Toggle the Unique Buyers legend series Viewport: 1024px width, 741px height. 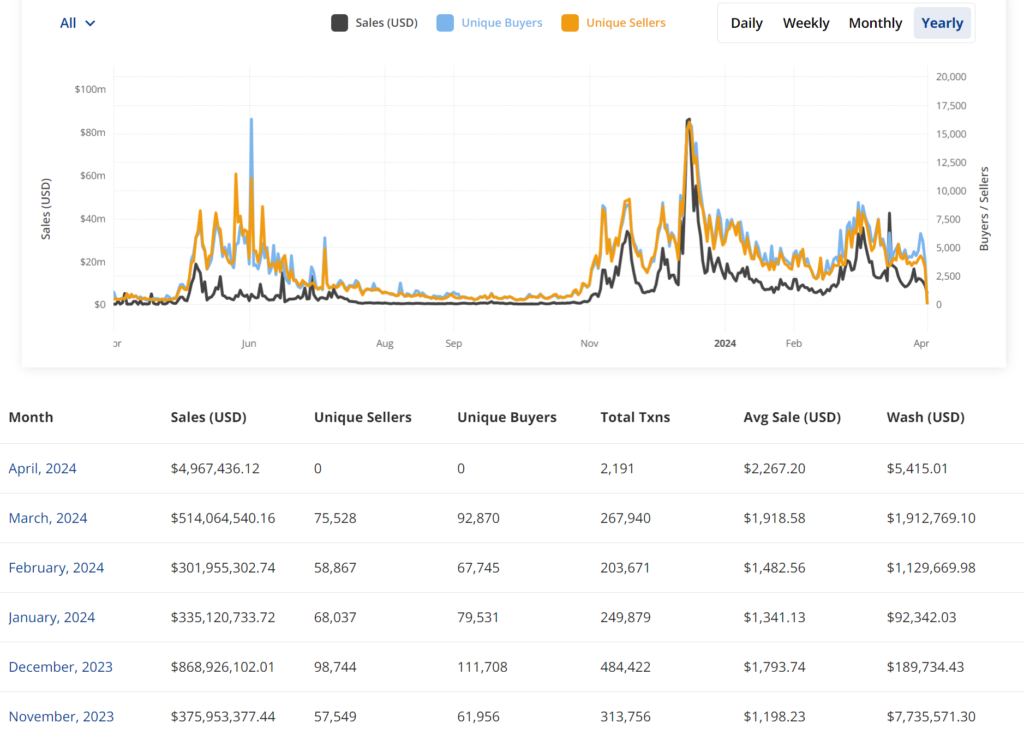coord(489,23)
